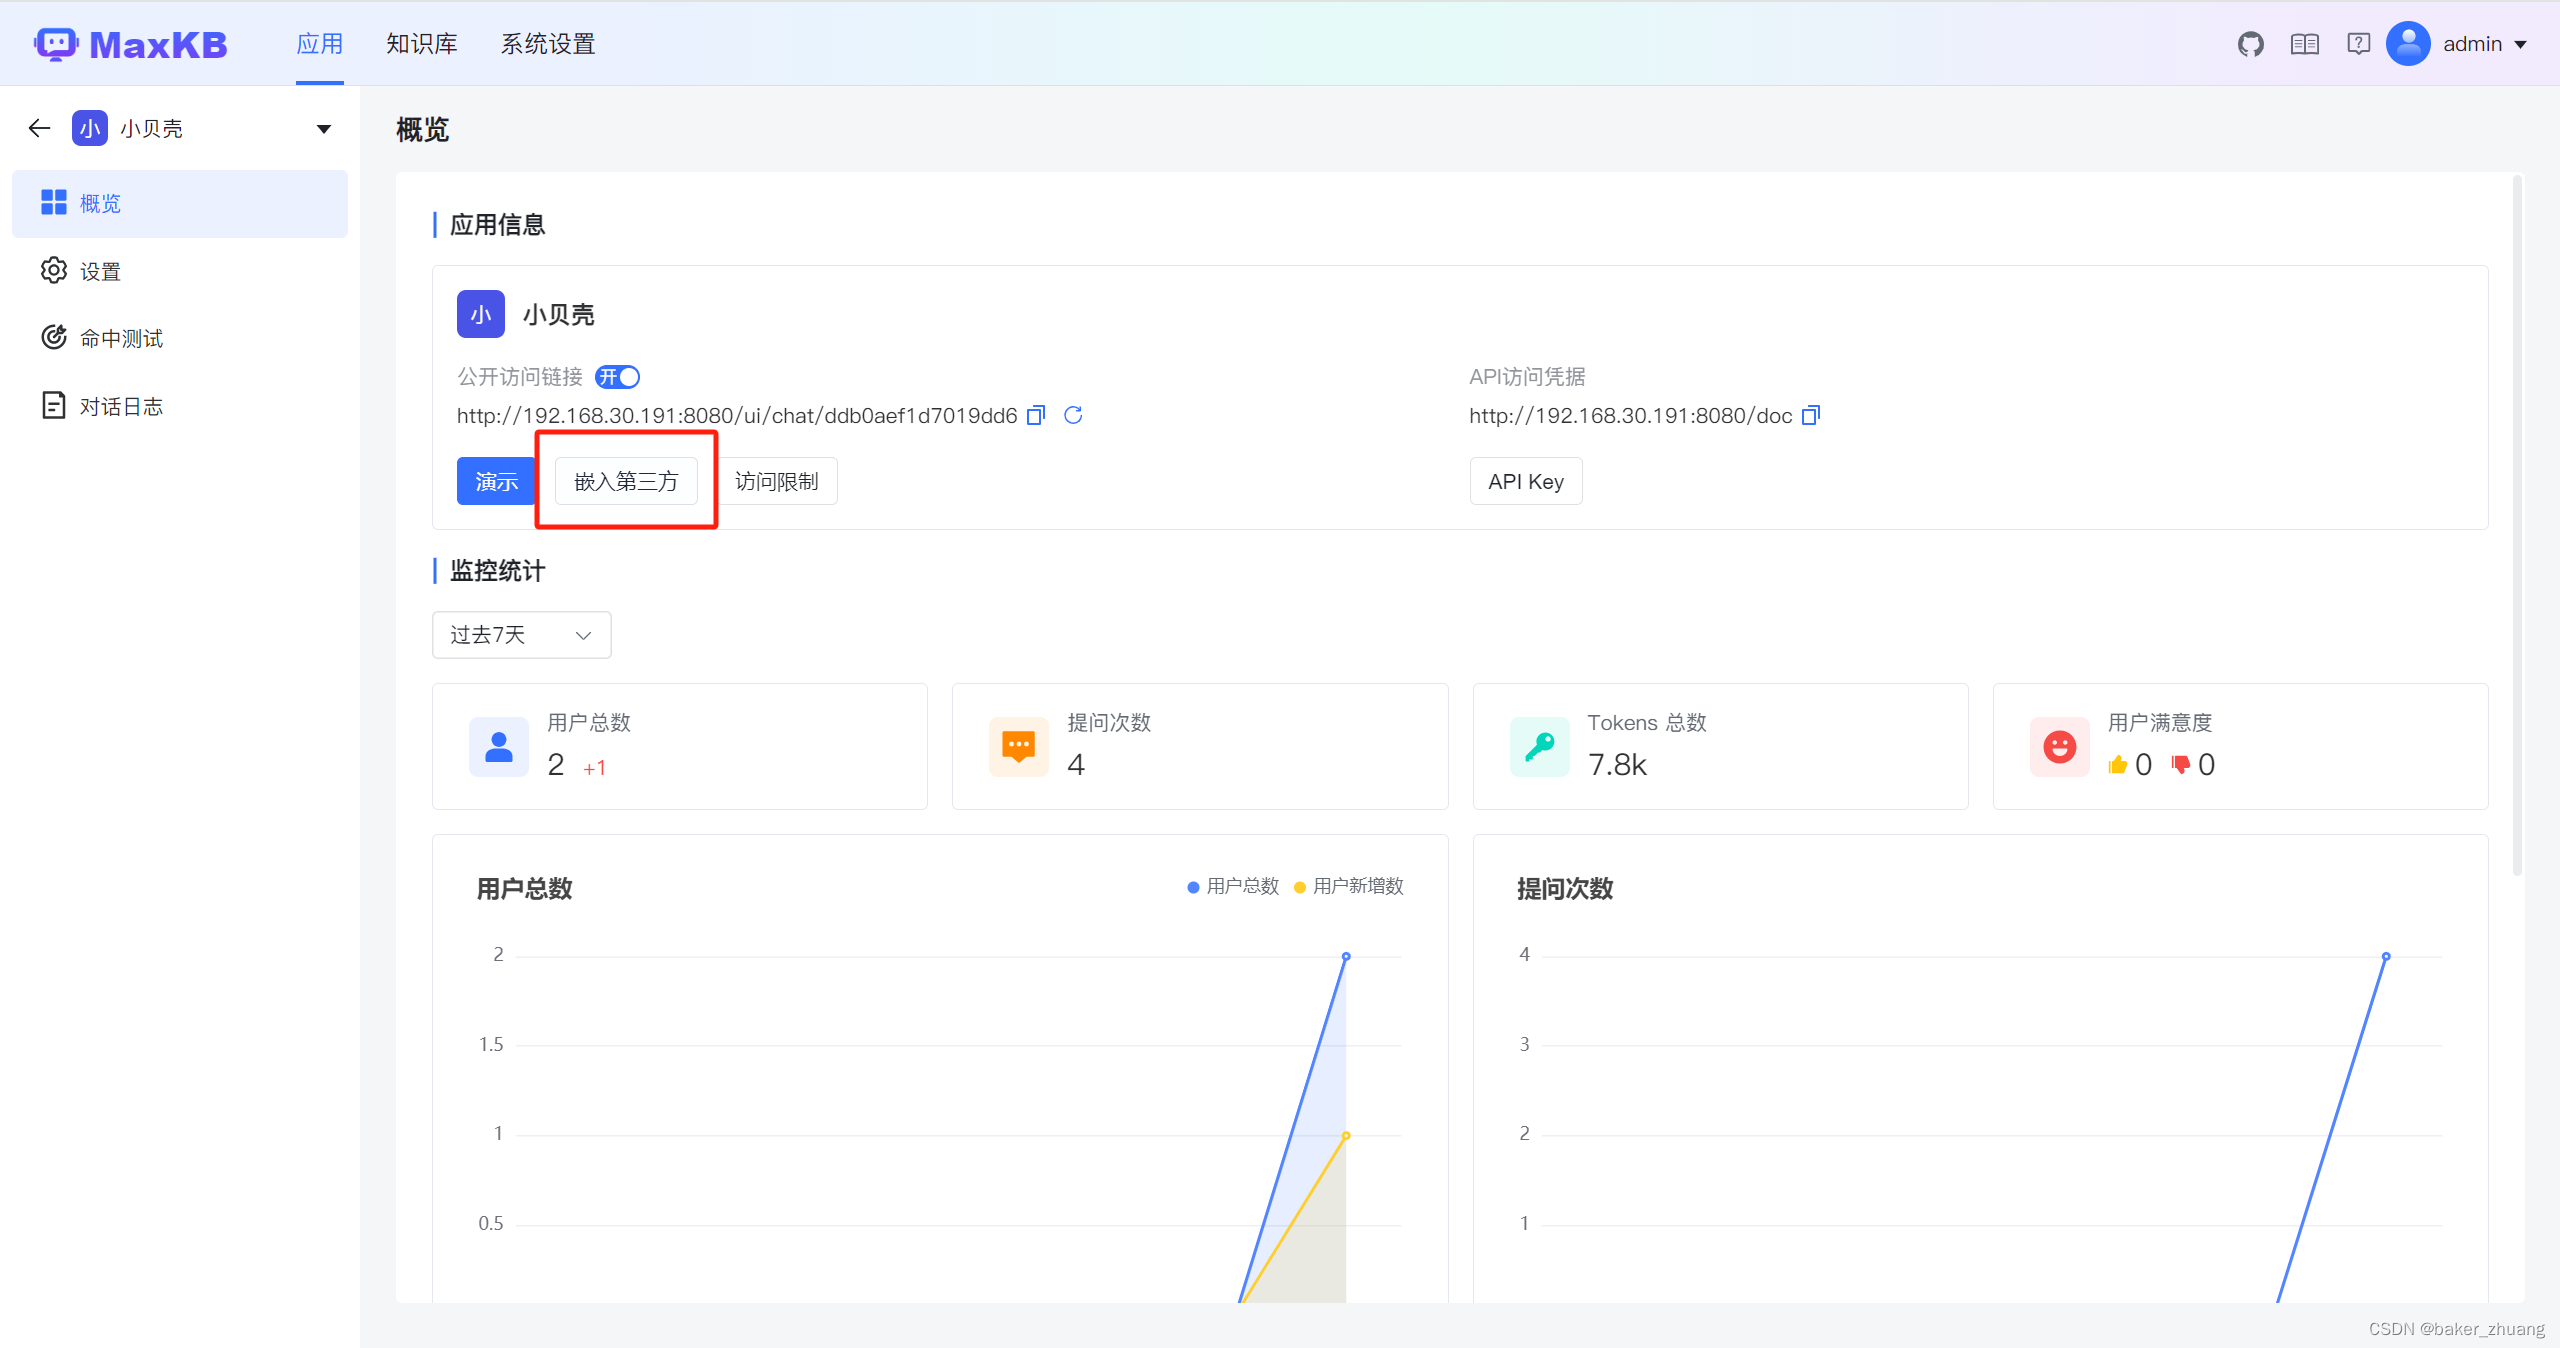Open the documentation book icon

pyautogui.click(x=2304, y=44)
